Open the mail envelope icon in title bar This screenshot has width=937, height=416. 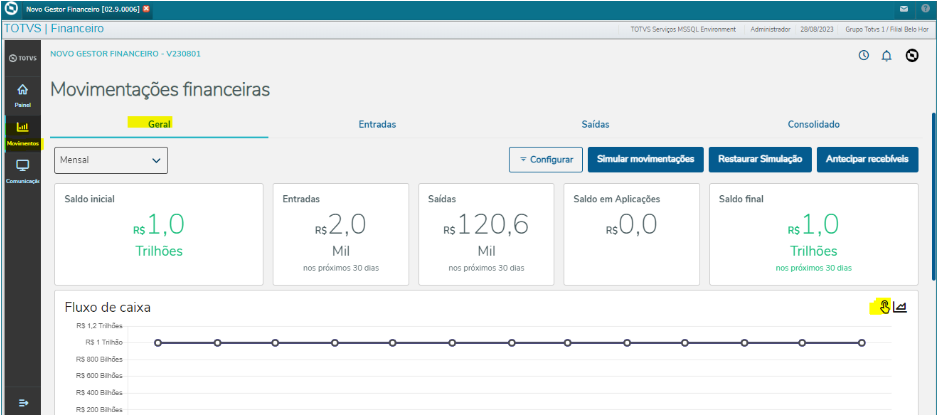click(904, 9)
